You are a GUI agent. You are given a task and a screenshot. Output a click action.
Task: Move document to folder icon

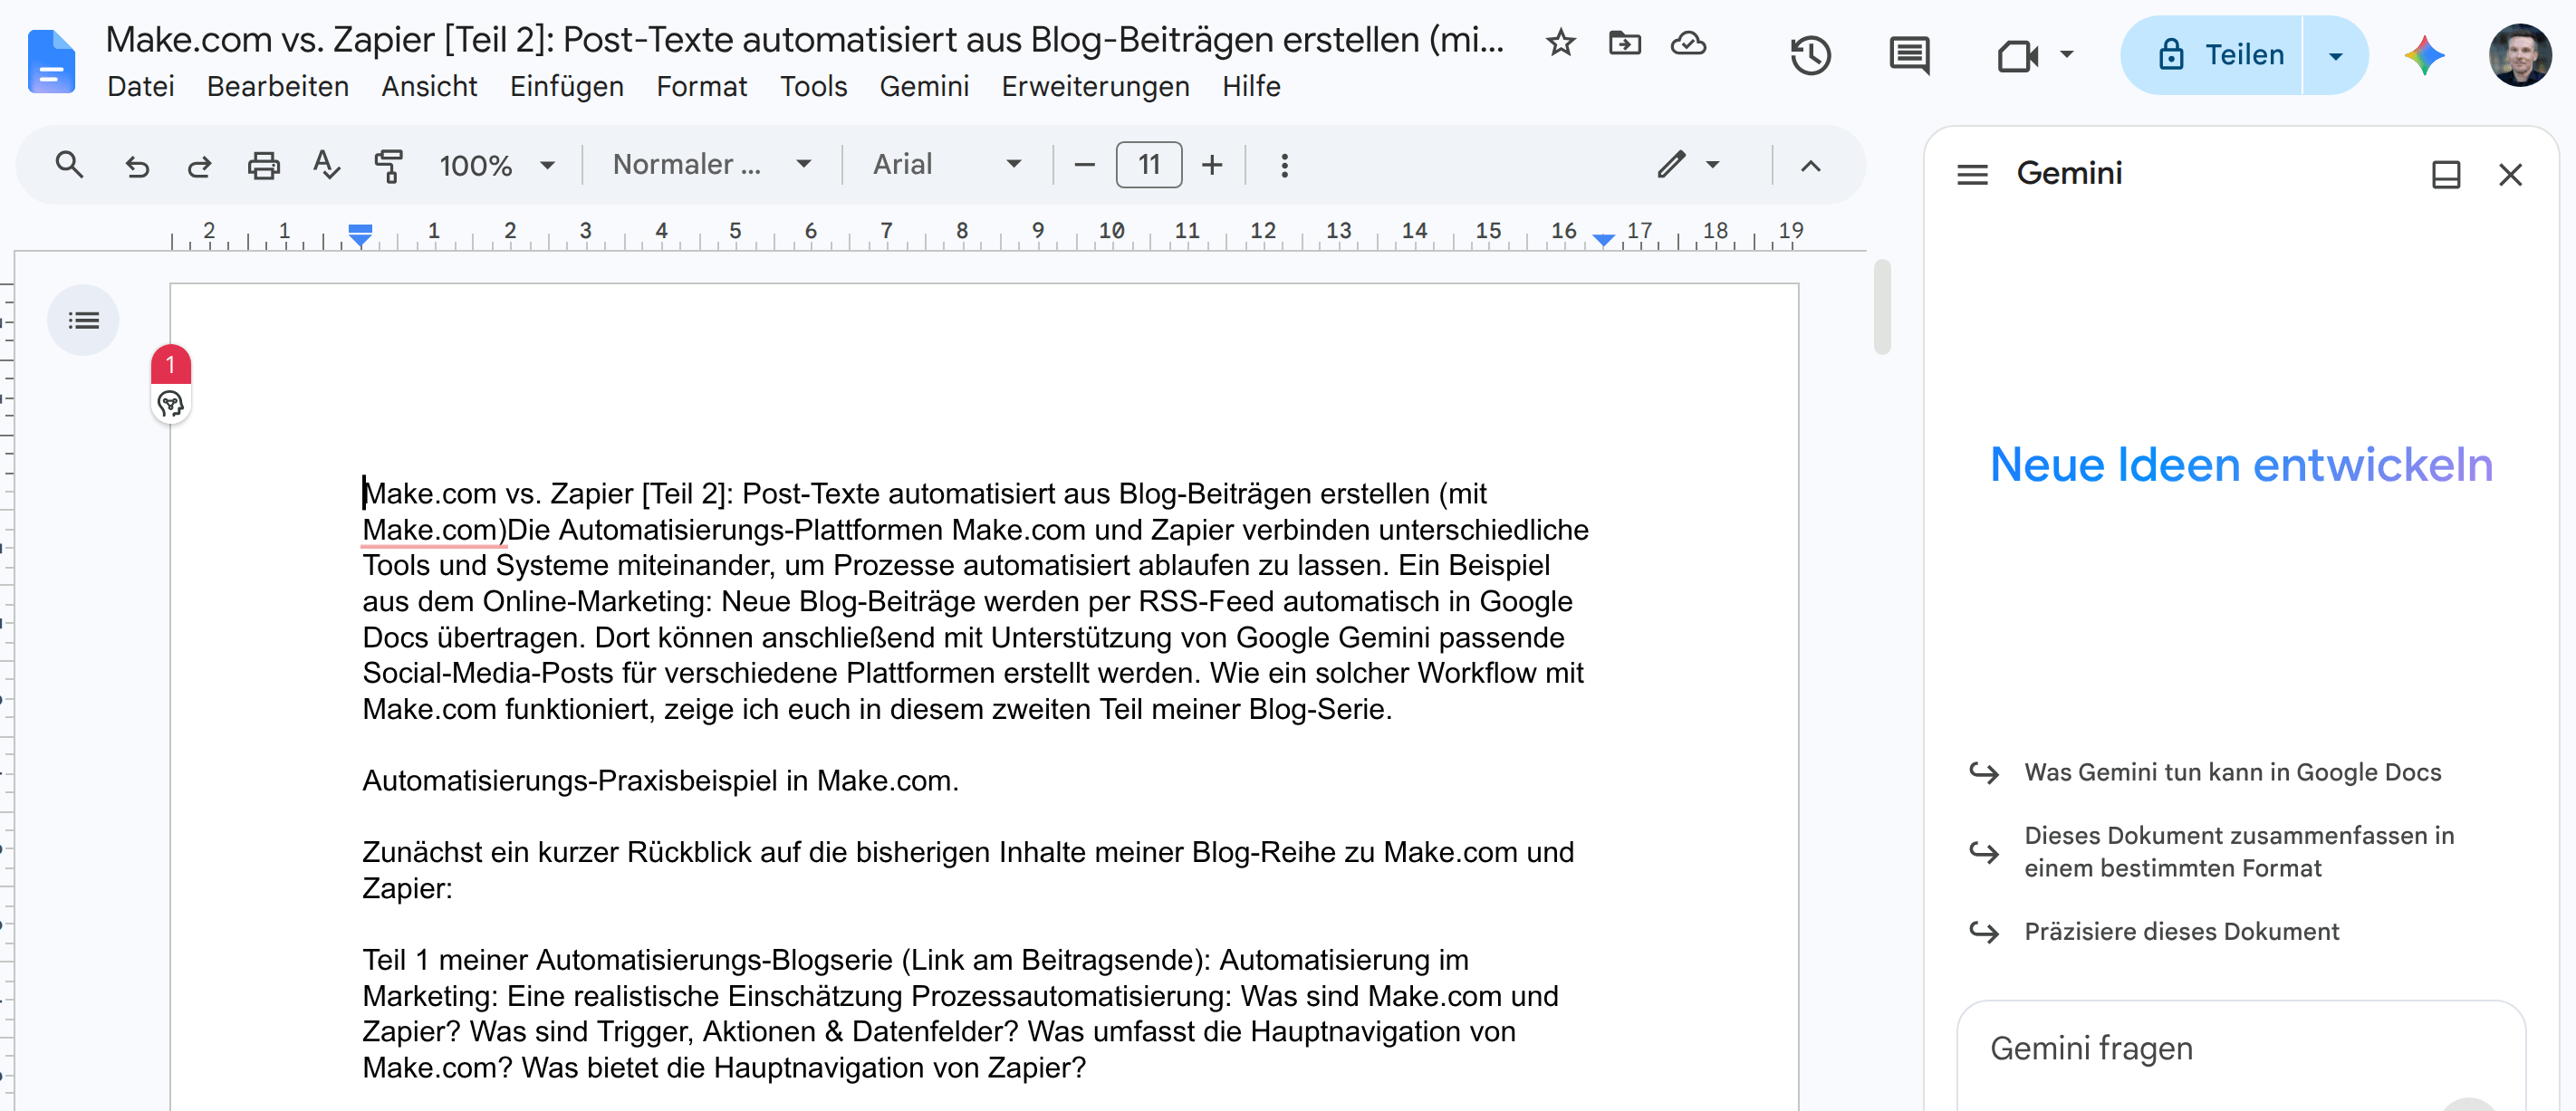pyautogui.click(x=1624, y=43)
